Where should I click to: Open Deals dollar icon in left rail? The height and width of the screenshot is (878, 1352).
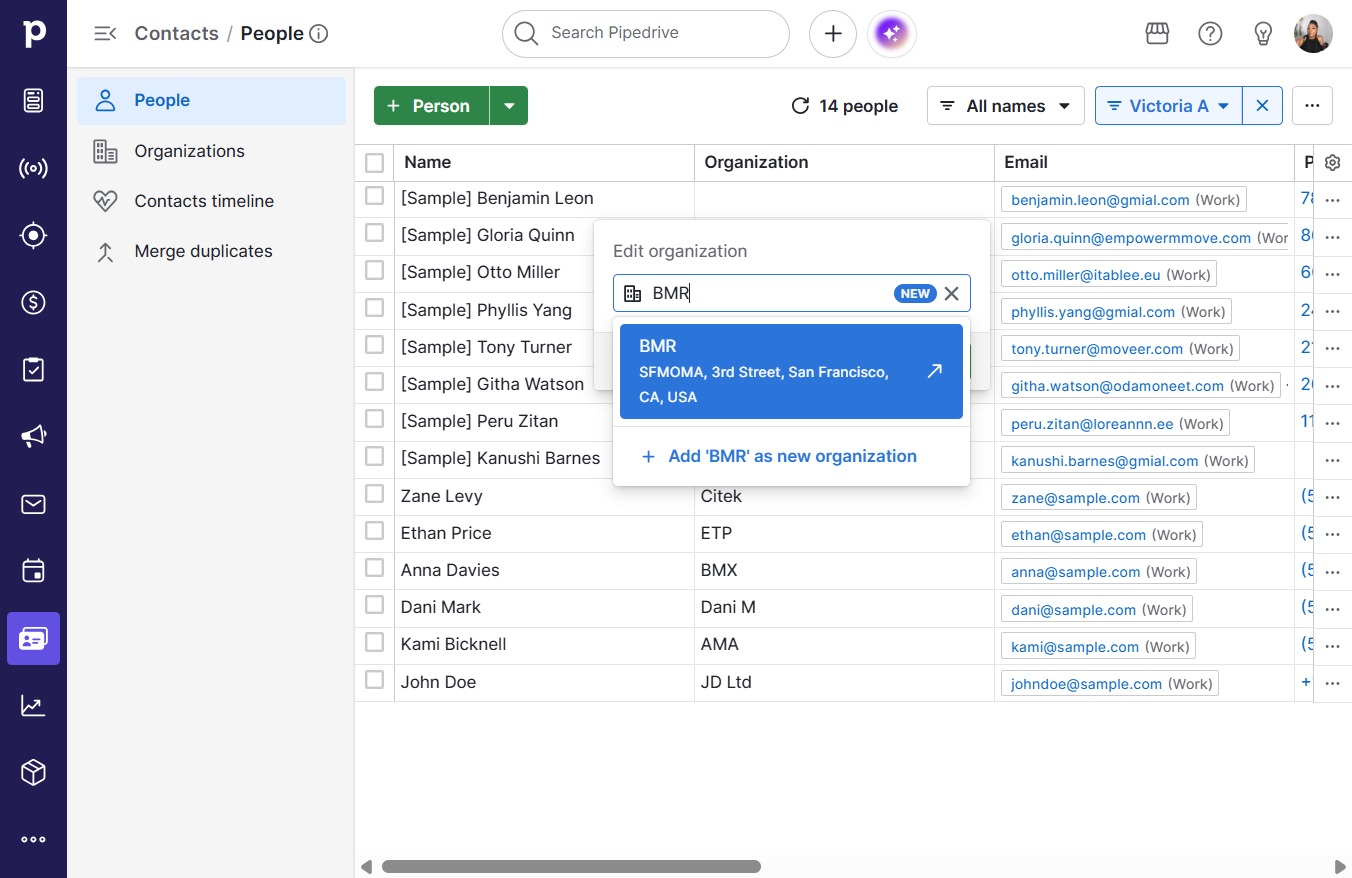[x=33, y=302]
